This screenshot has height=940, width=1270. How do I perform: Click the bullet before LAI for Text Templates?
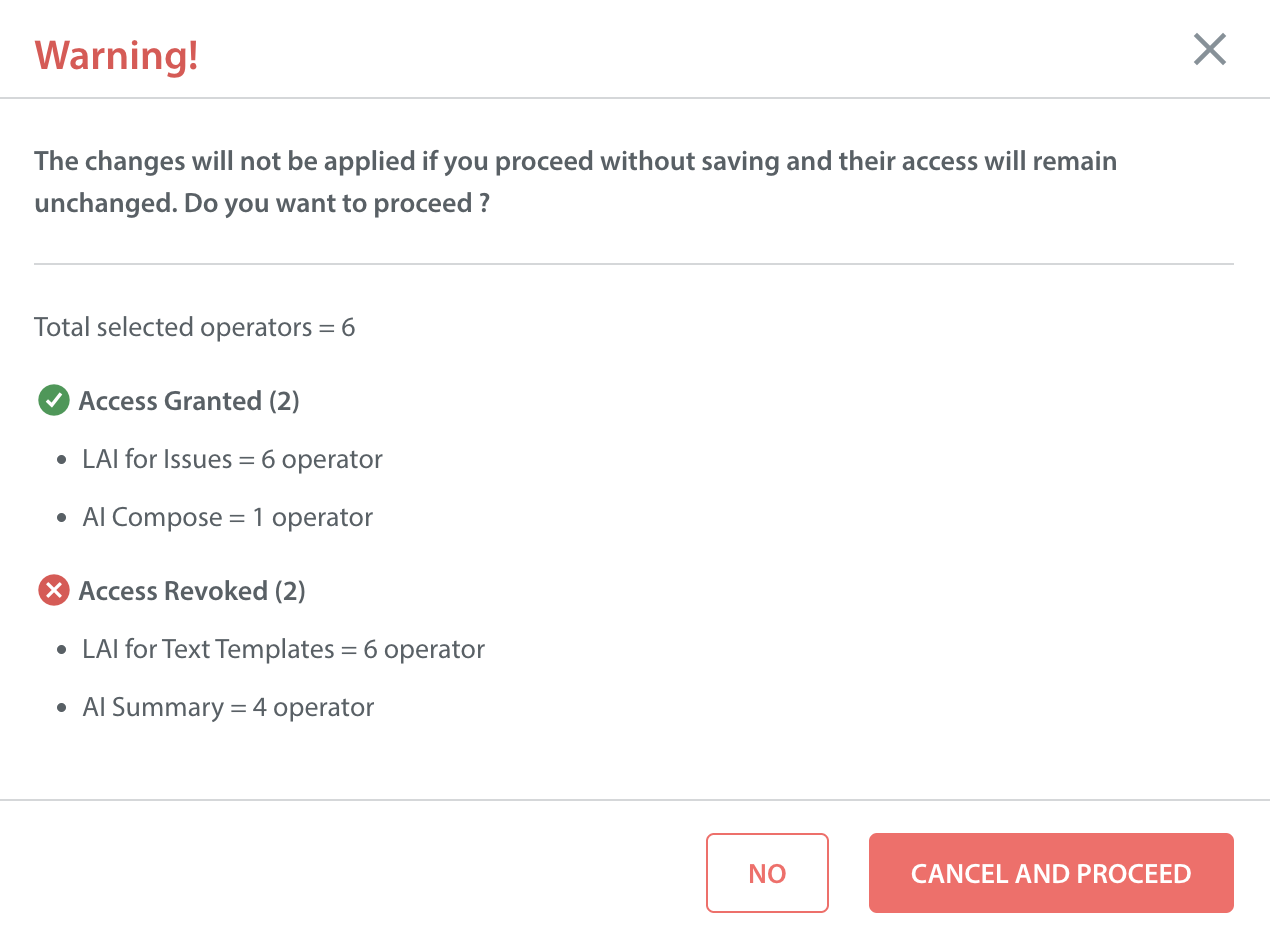pos(62,650)
